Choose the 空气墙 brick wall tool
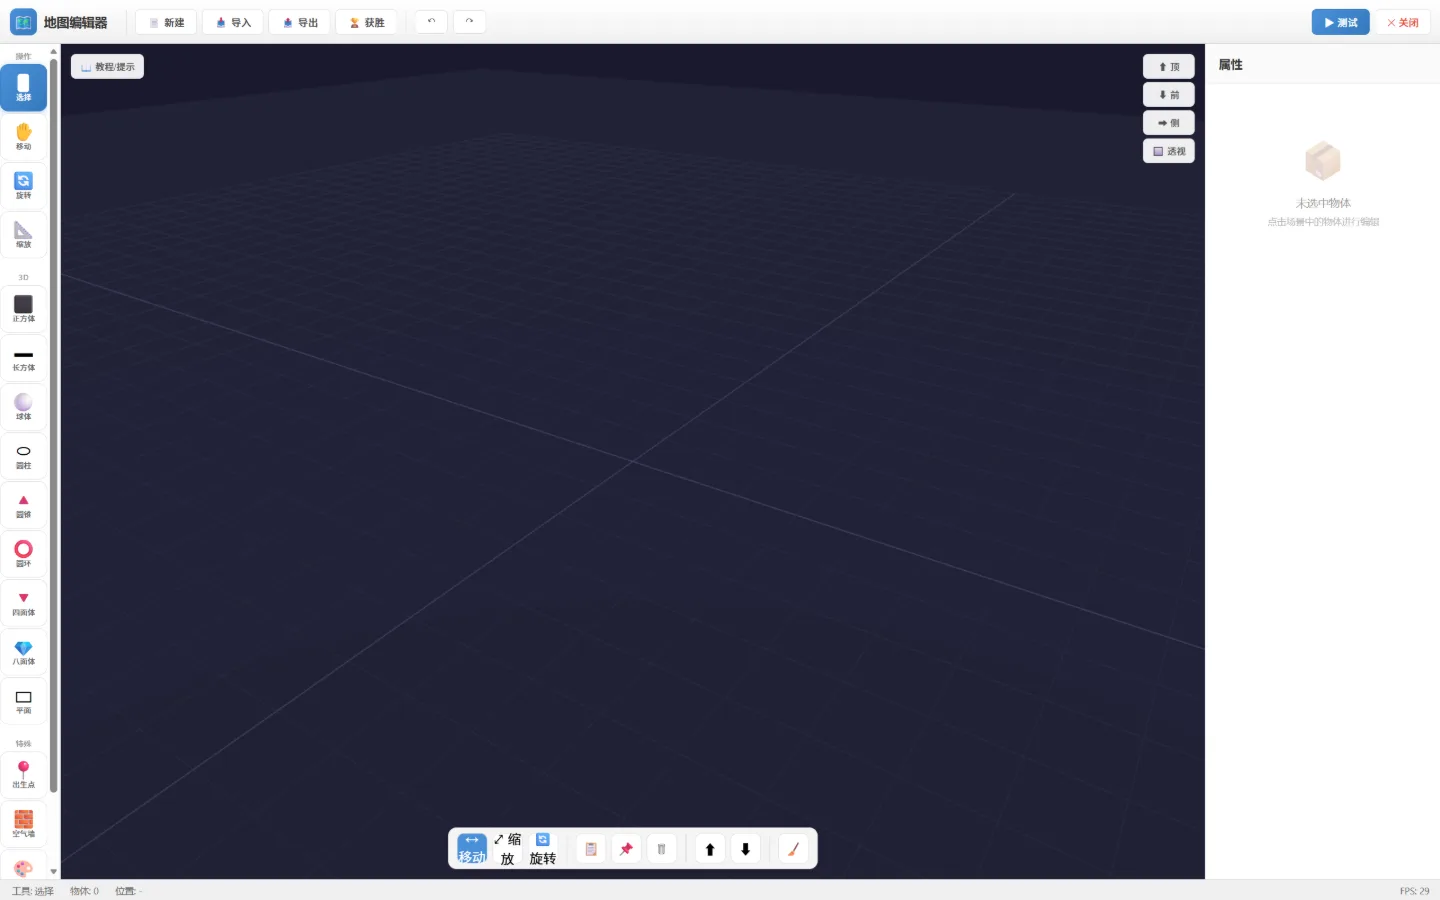Image resolution: width=1440 pixels, height=900 pixels. pos(23,824)
